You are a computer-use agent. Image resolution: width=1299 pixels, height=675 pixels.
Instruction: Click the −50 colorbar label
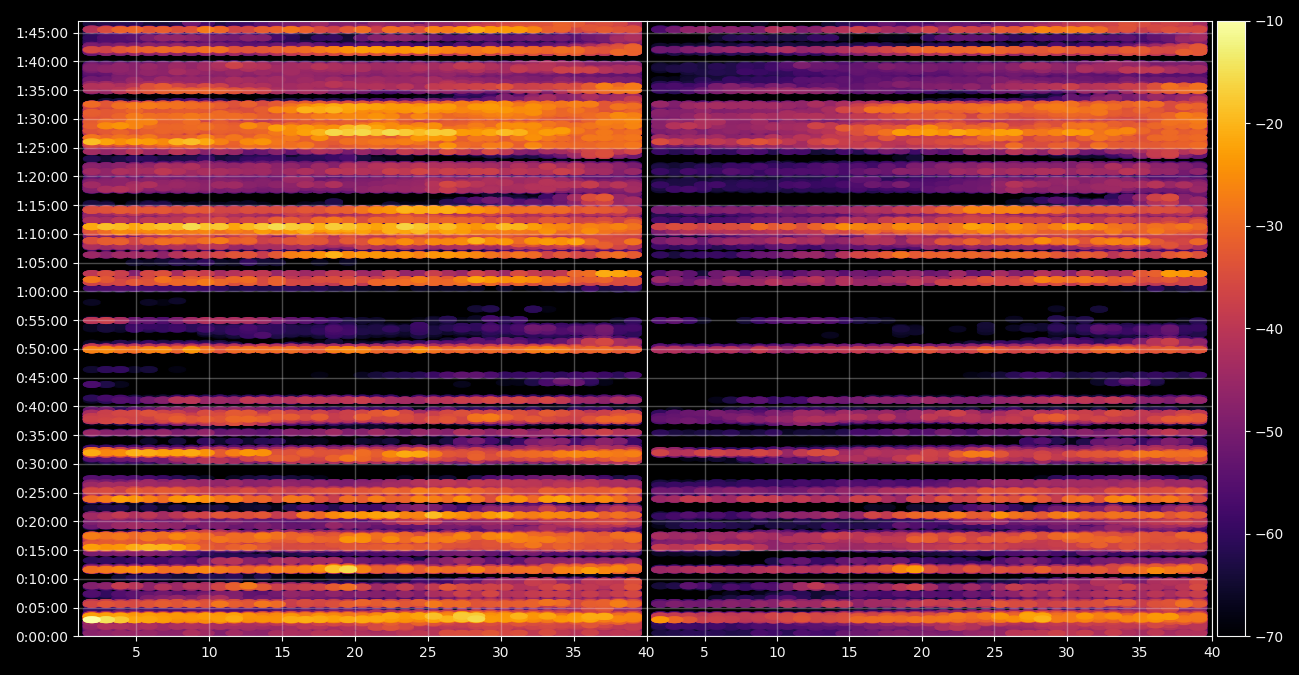coord(1270,432)
